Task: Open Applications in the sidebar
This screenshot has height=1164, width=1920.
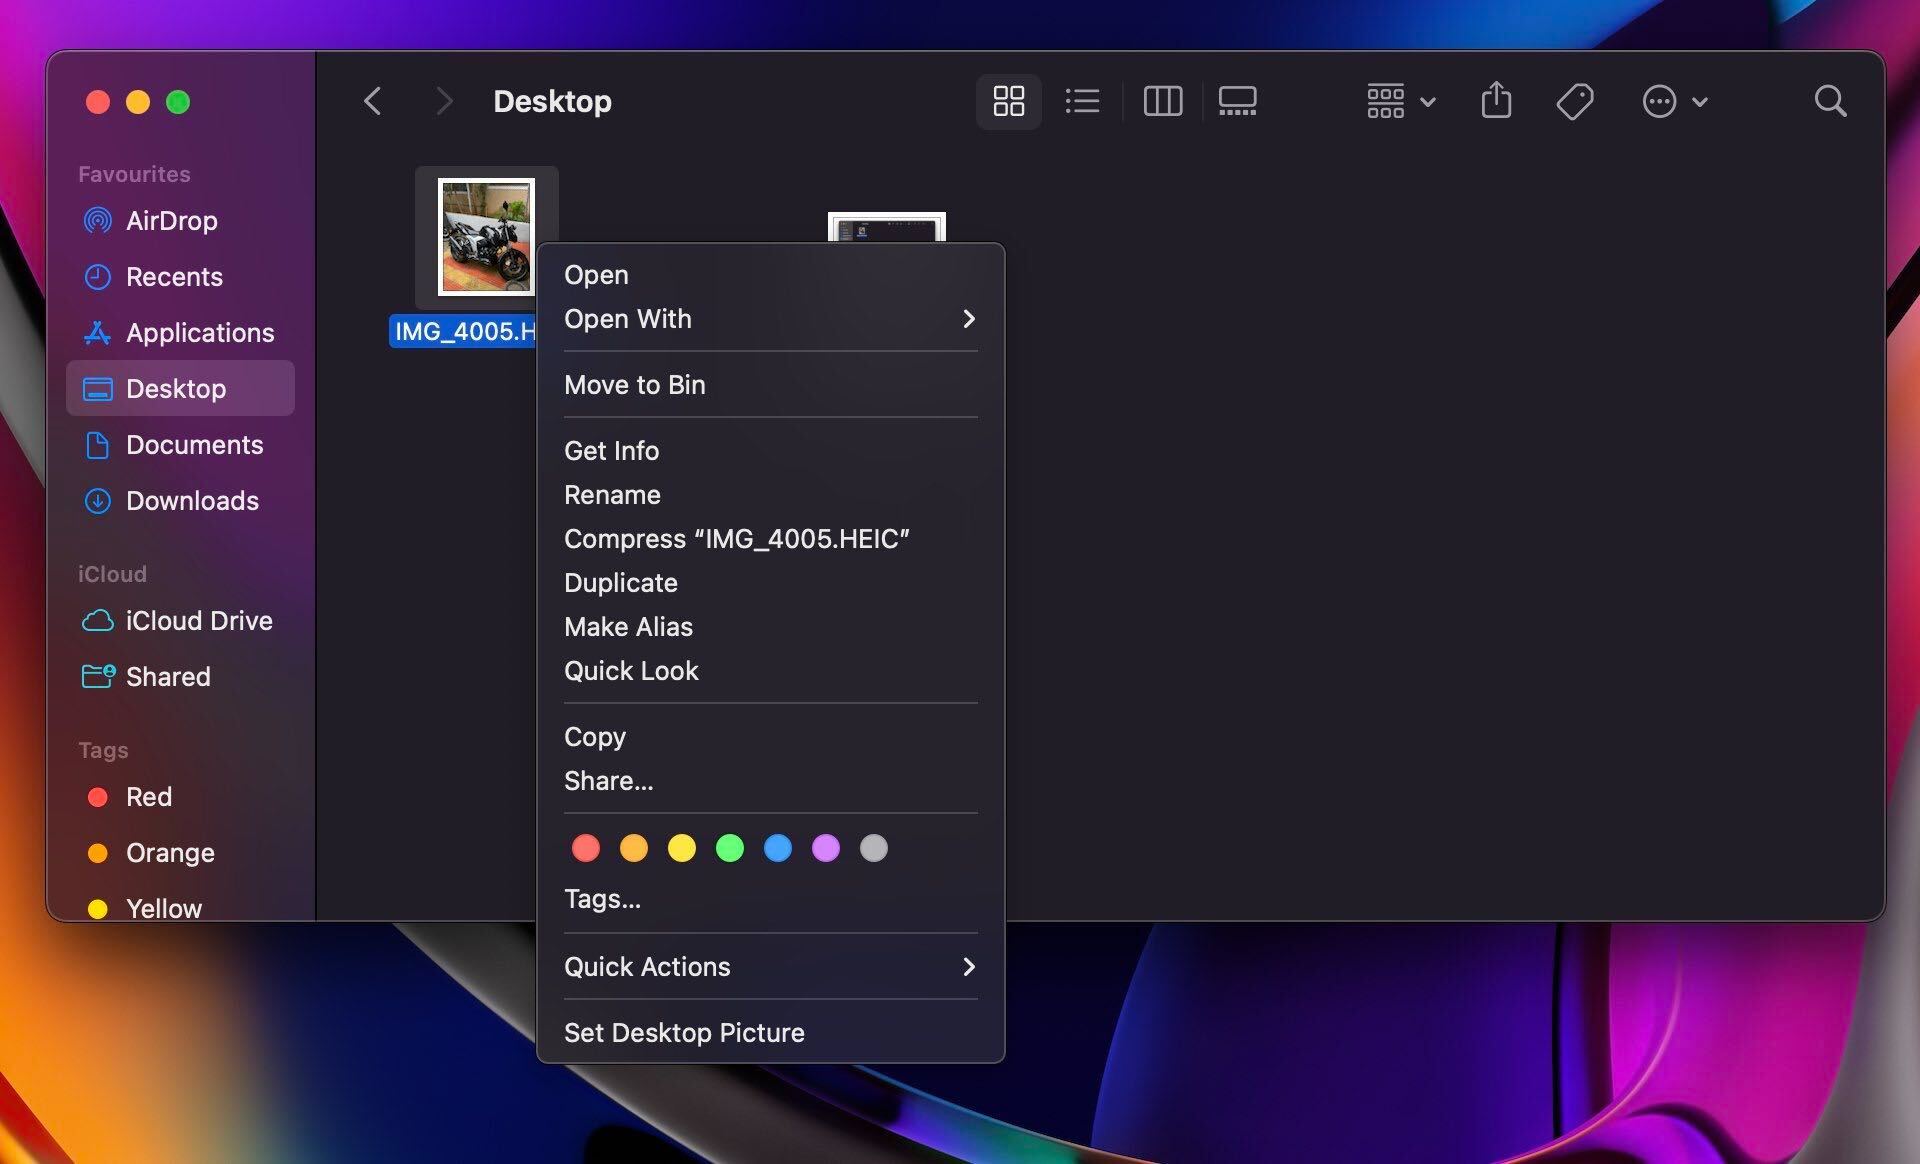Action: 180,332
